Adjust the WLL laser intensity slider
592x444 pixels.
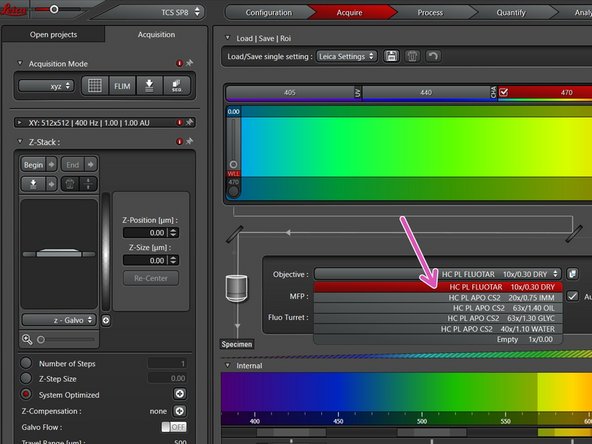(x=233, y=143)
